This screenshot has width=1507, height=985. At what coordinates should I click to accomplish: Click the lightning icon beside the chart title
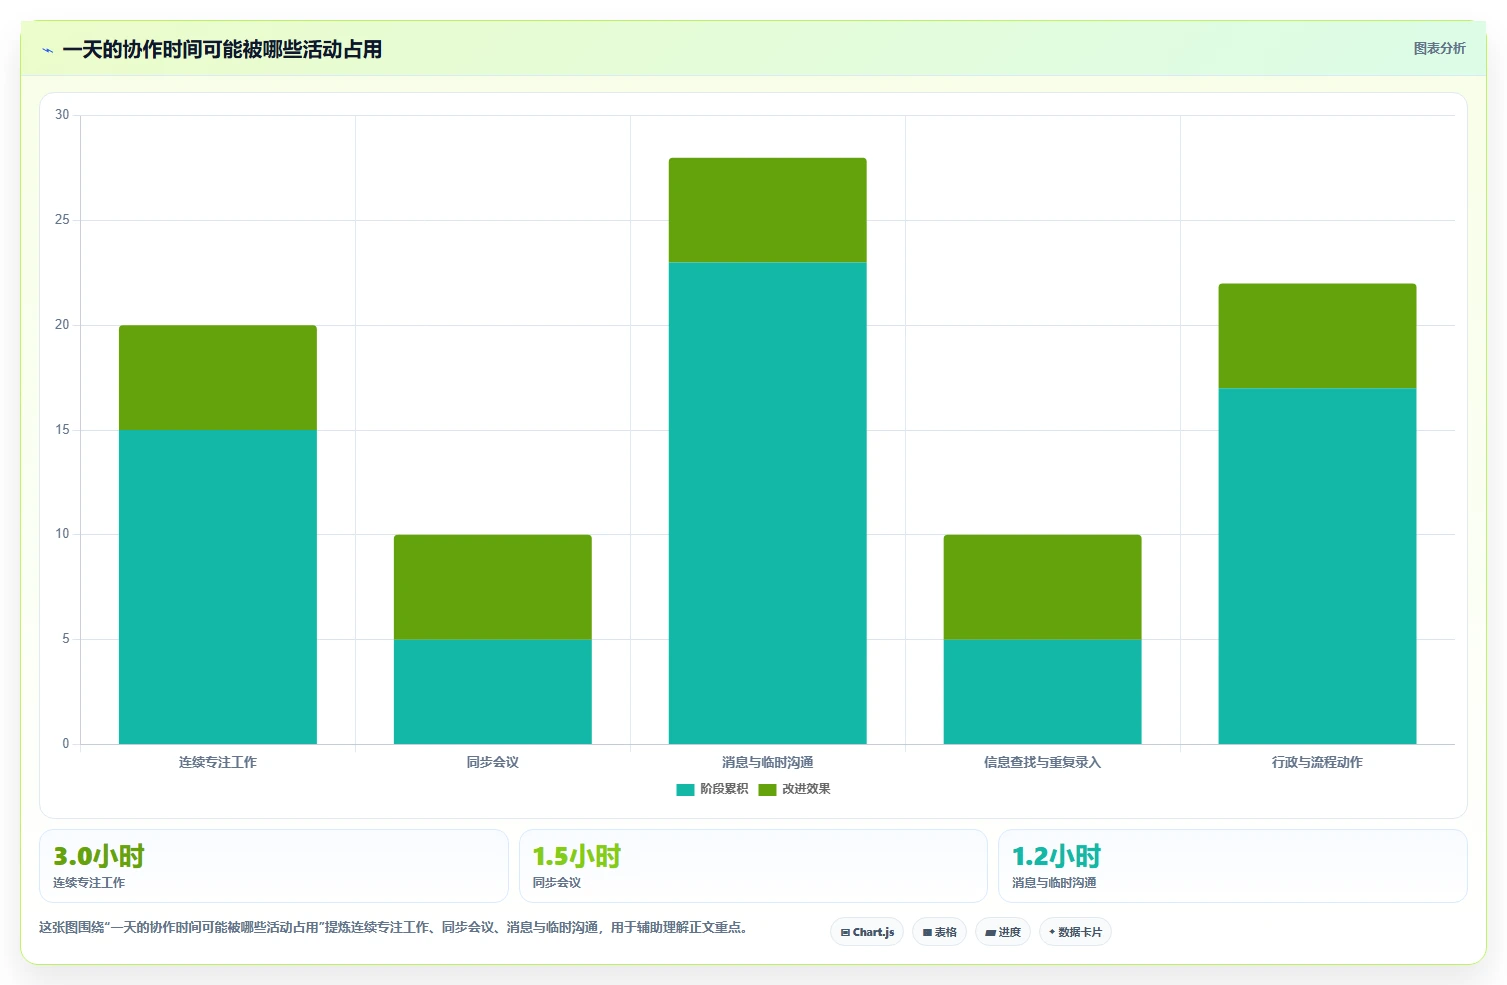(x=47, y=50)
